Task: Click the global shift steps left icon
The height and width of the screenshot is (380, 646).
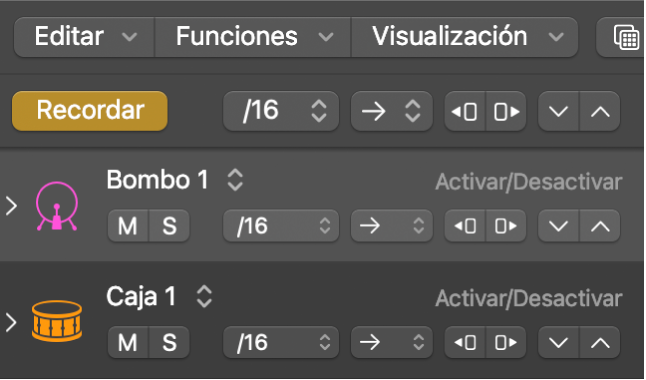Action: pos(465,111)
